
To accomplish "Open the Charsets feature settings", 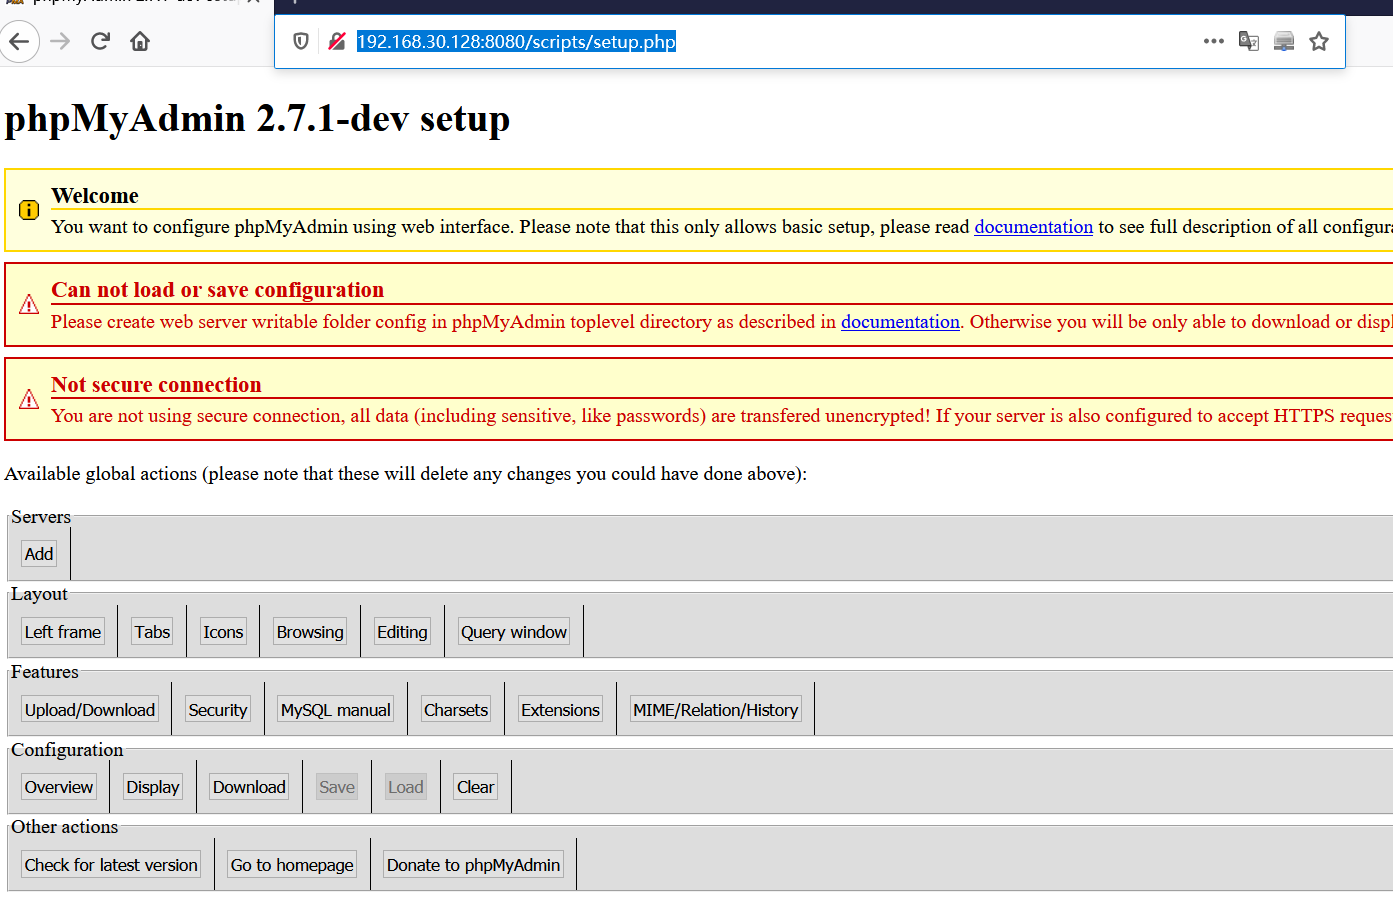I will click(455, 709).
